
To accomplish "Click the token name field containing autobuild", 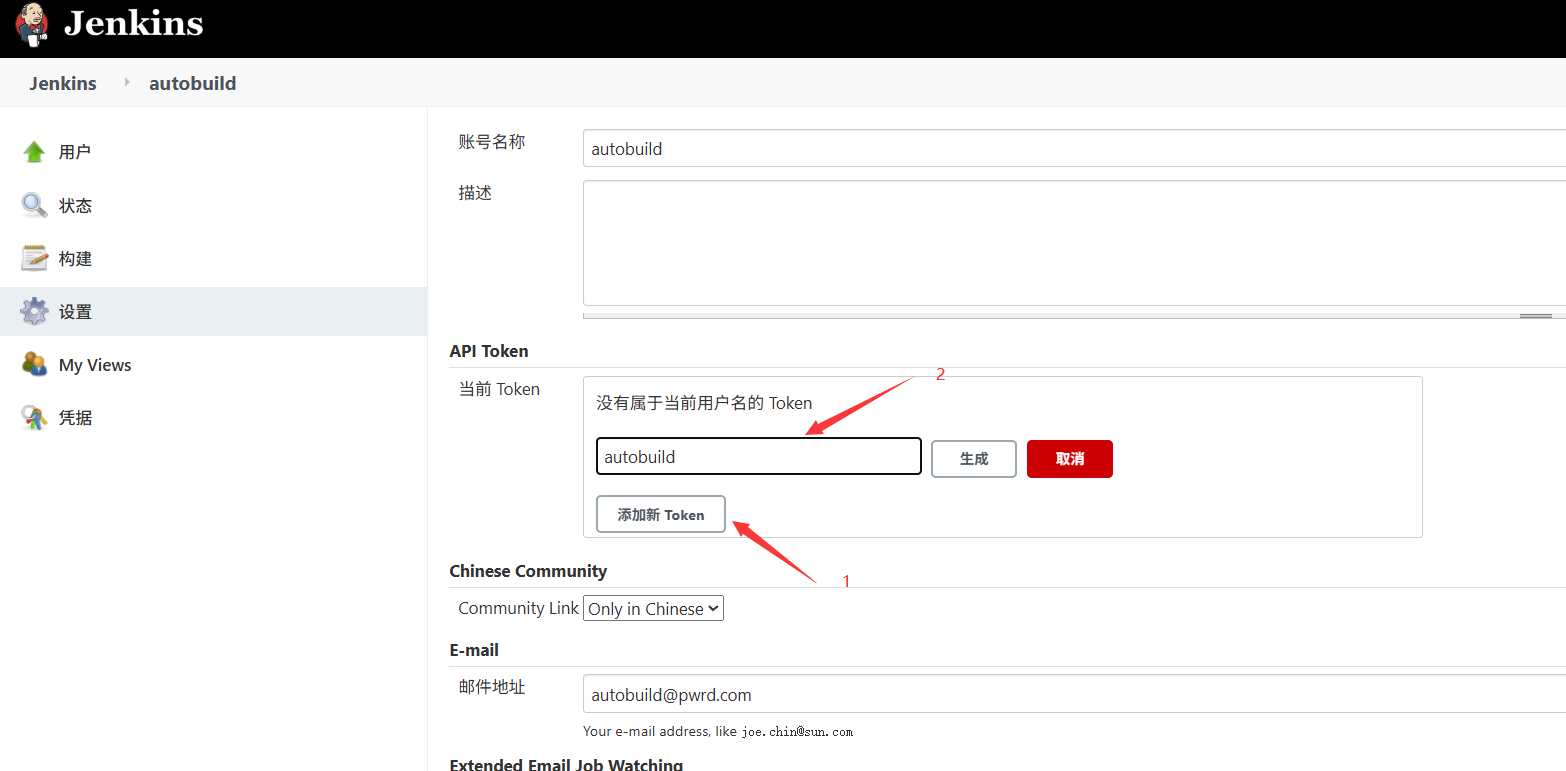I will (x=758, y=456).
